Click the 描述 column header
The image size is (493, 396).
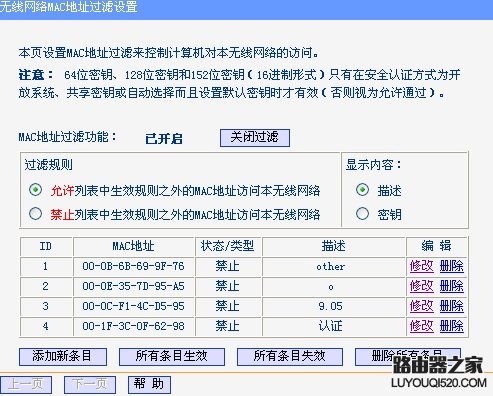pos(334,246)
